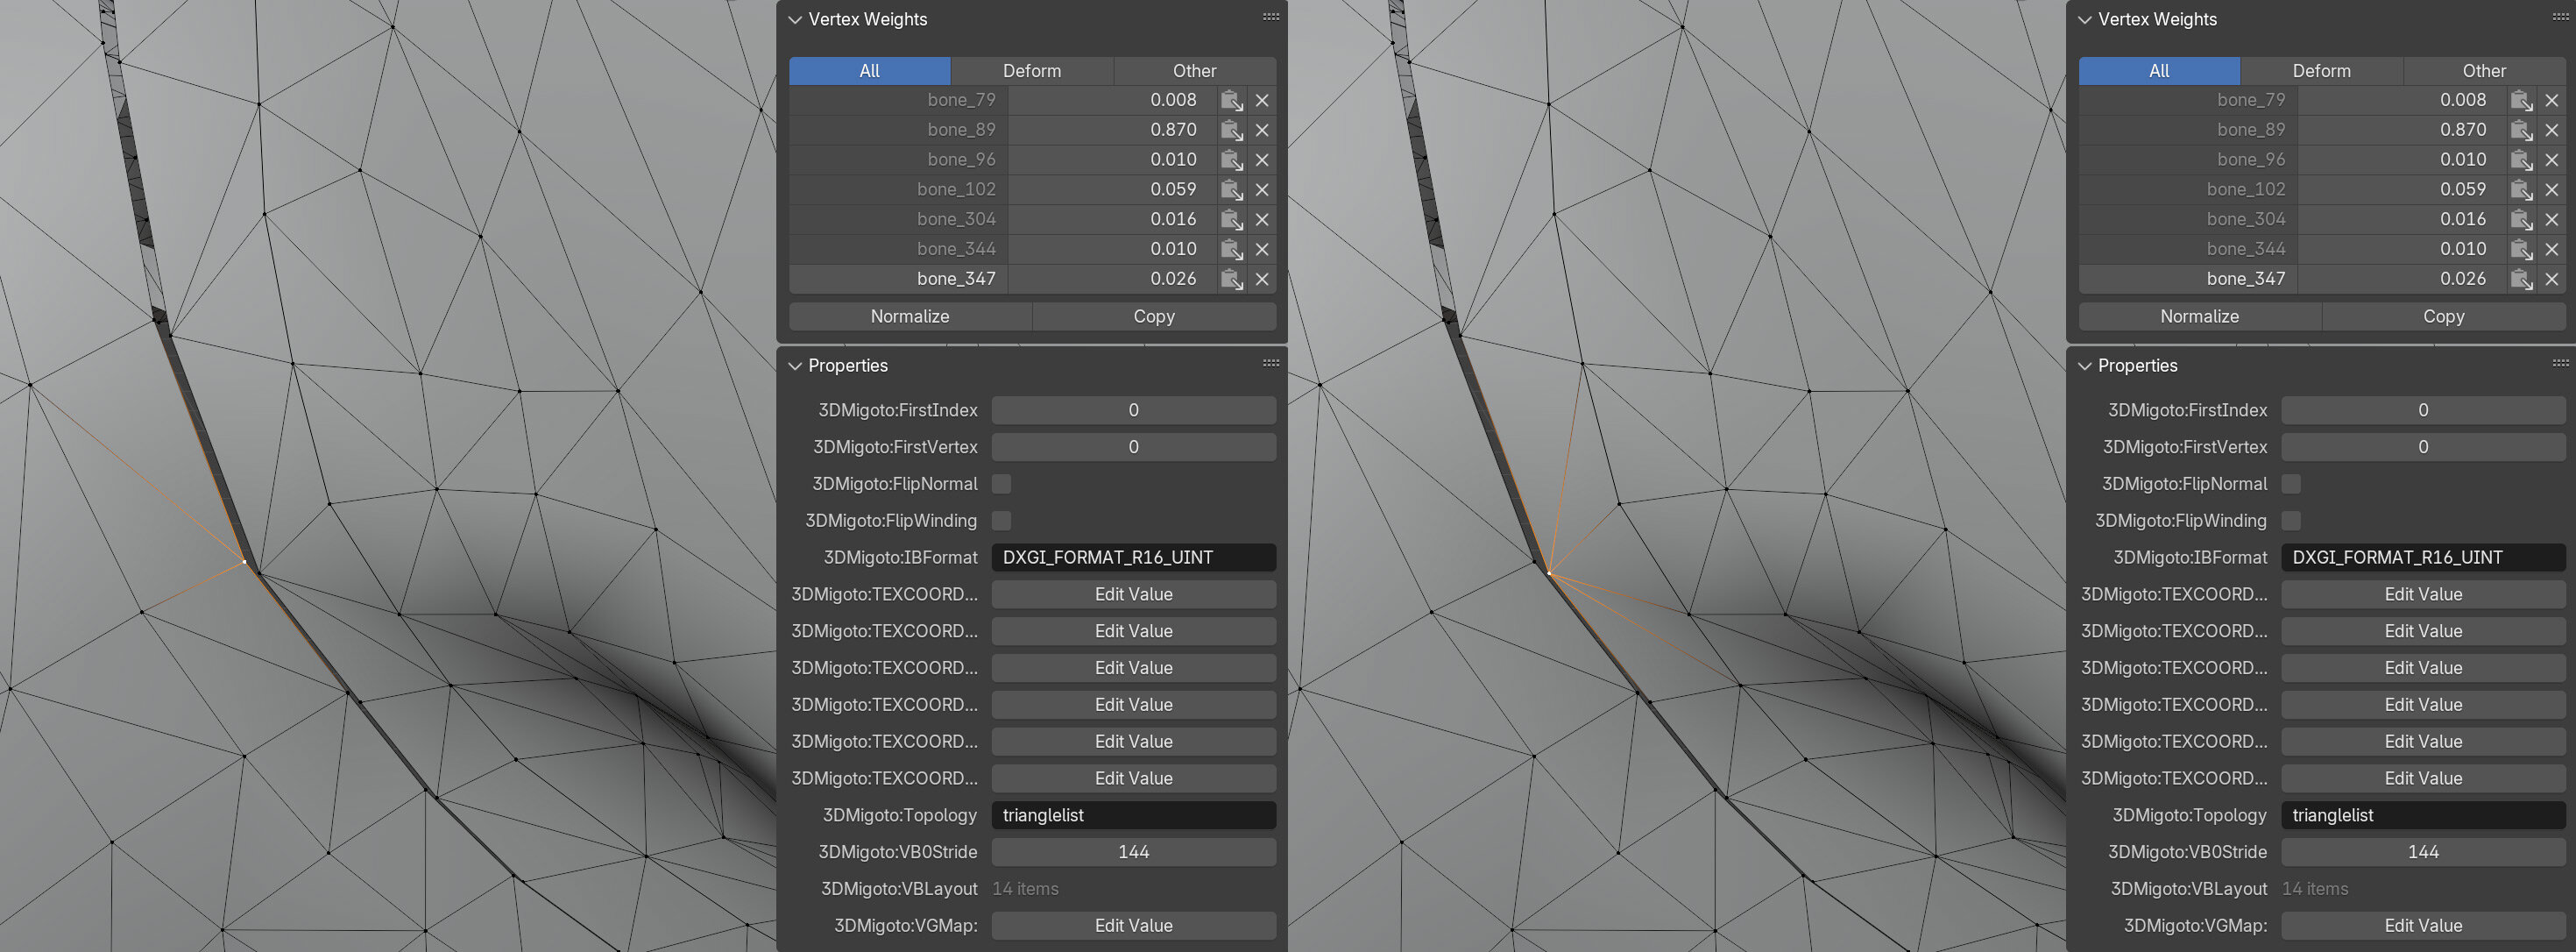Paste bone_96 weight to selected in left panel
Viewport: 2576px width, 952px height.
pos(1231,160)
